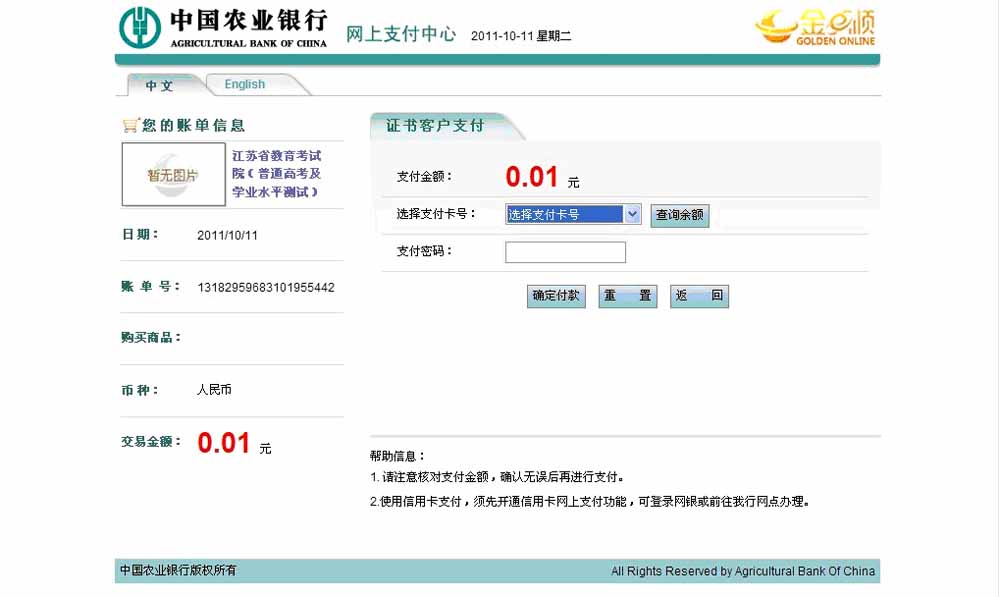Go back using the 返回 button

(x=699, y=296)
